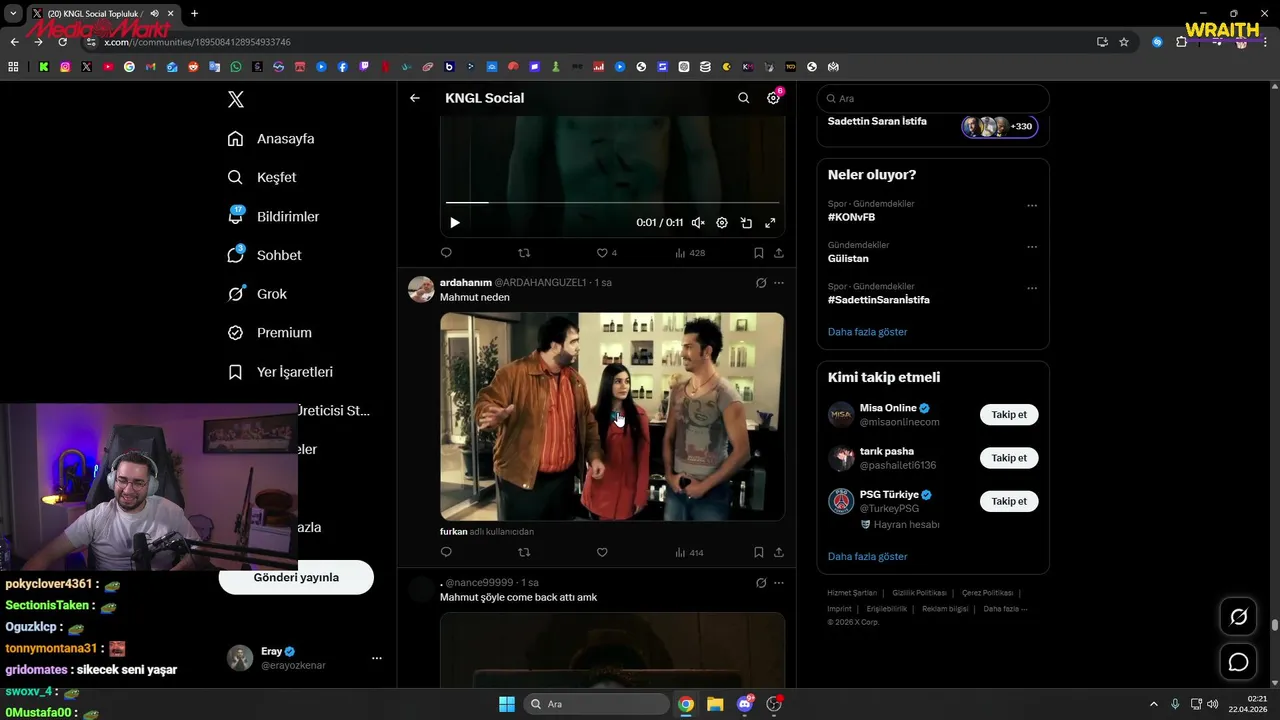The width and height of the screenshot is (1280, 720).
Task: Open Gülistan trend
Action: (848, 258)
